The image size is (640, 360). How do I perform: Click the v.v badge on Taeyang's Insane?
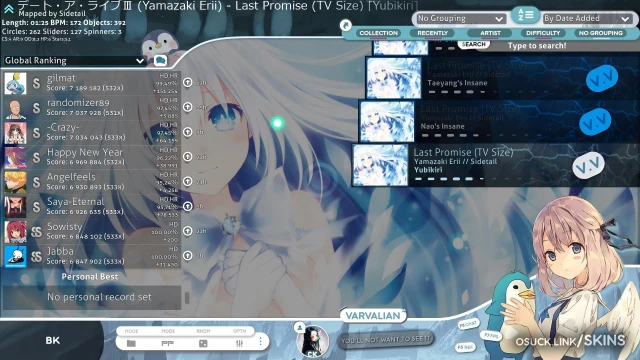[602, 78]
